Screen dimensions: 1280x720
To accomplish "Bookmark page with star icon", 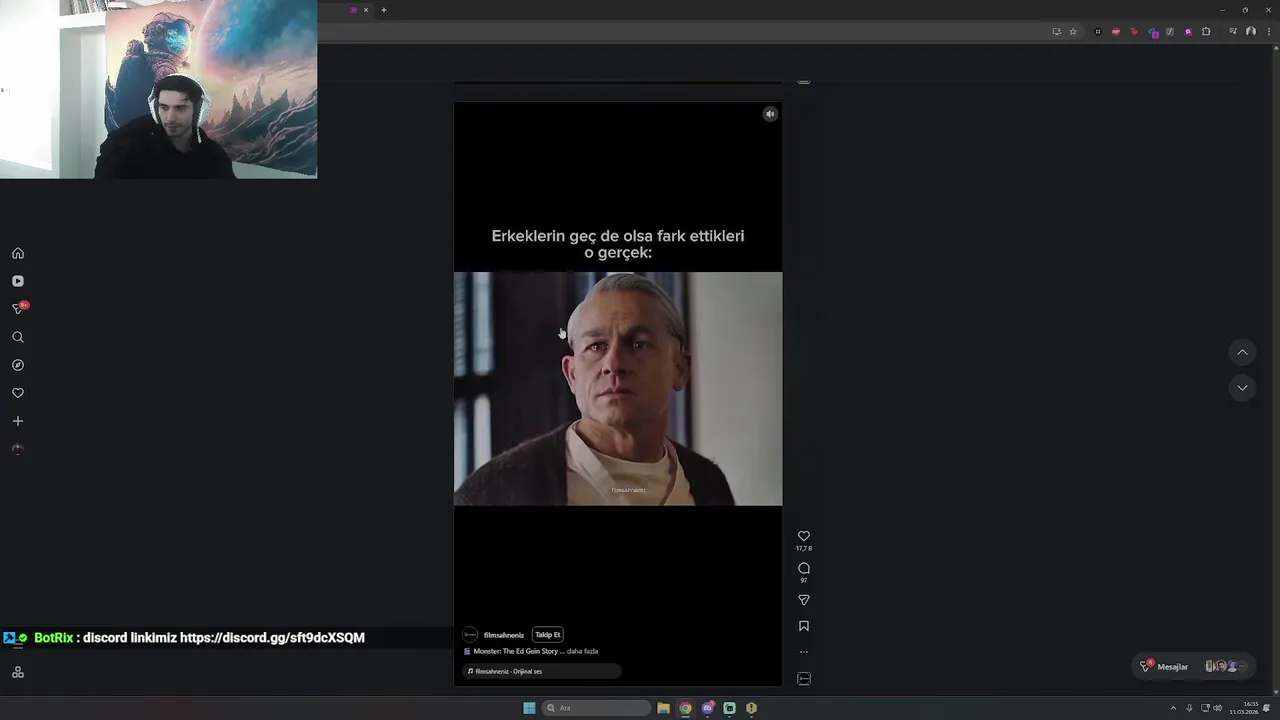I will (x=1073, y=32).
